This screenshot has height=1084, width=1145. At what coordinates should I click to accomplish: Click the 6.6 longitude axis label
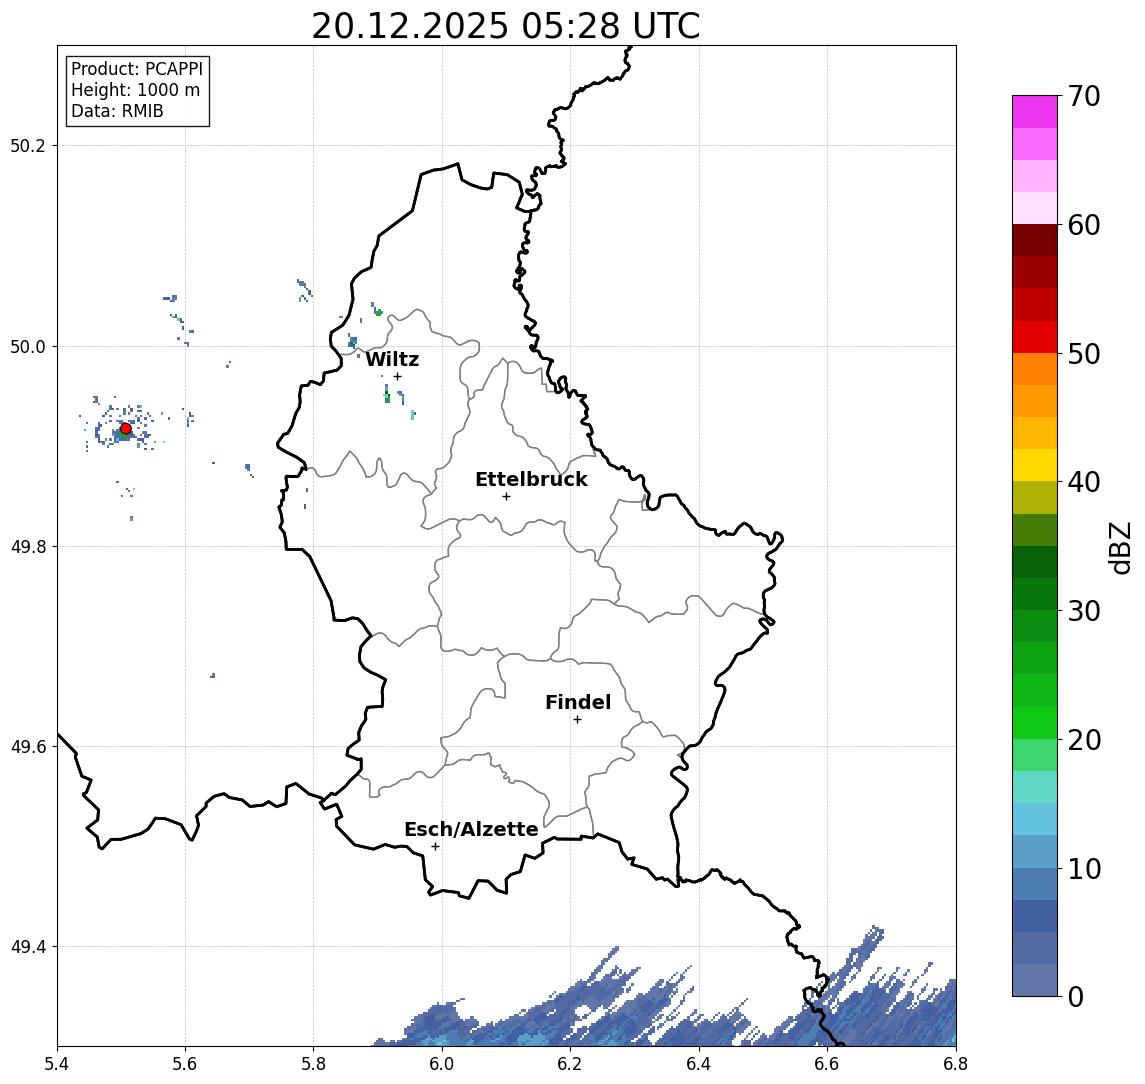click(x=827, y=1064)
